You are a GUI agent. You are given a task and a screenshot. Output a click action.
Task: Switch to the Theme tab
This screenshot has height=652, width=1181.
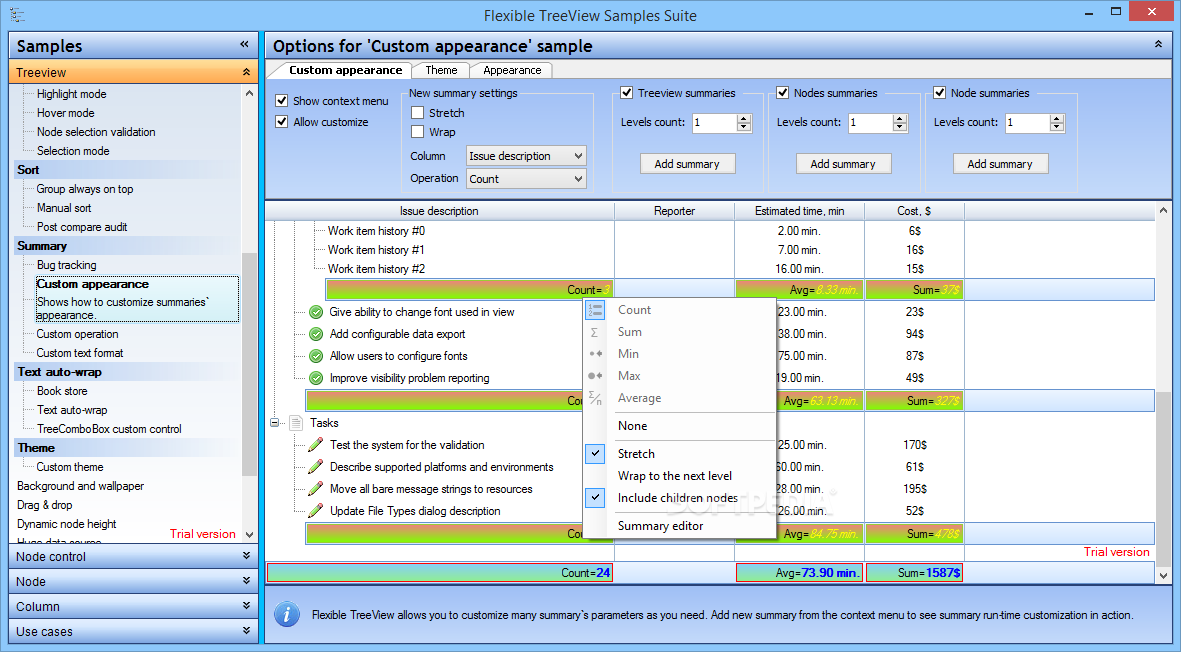441,70
